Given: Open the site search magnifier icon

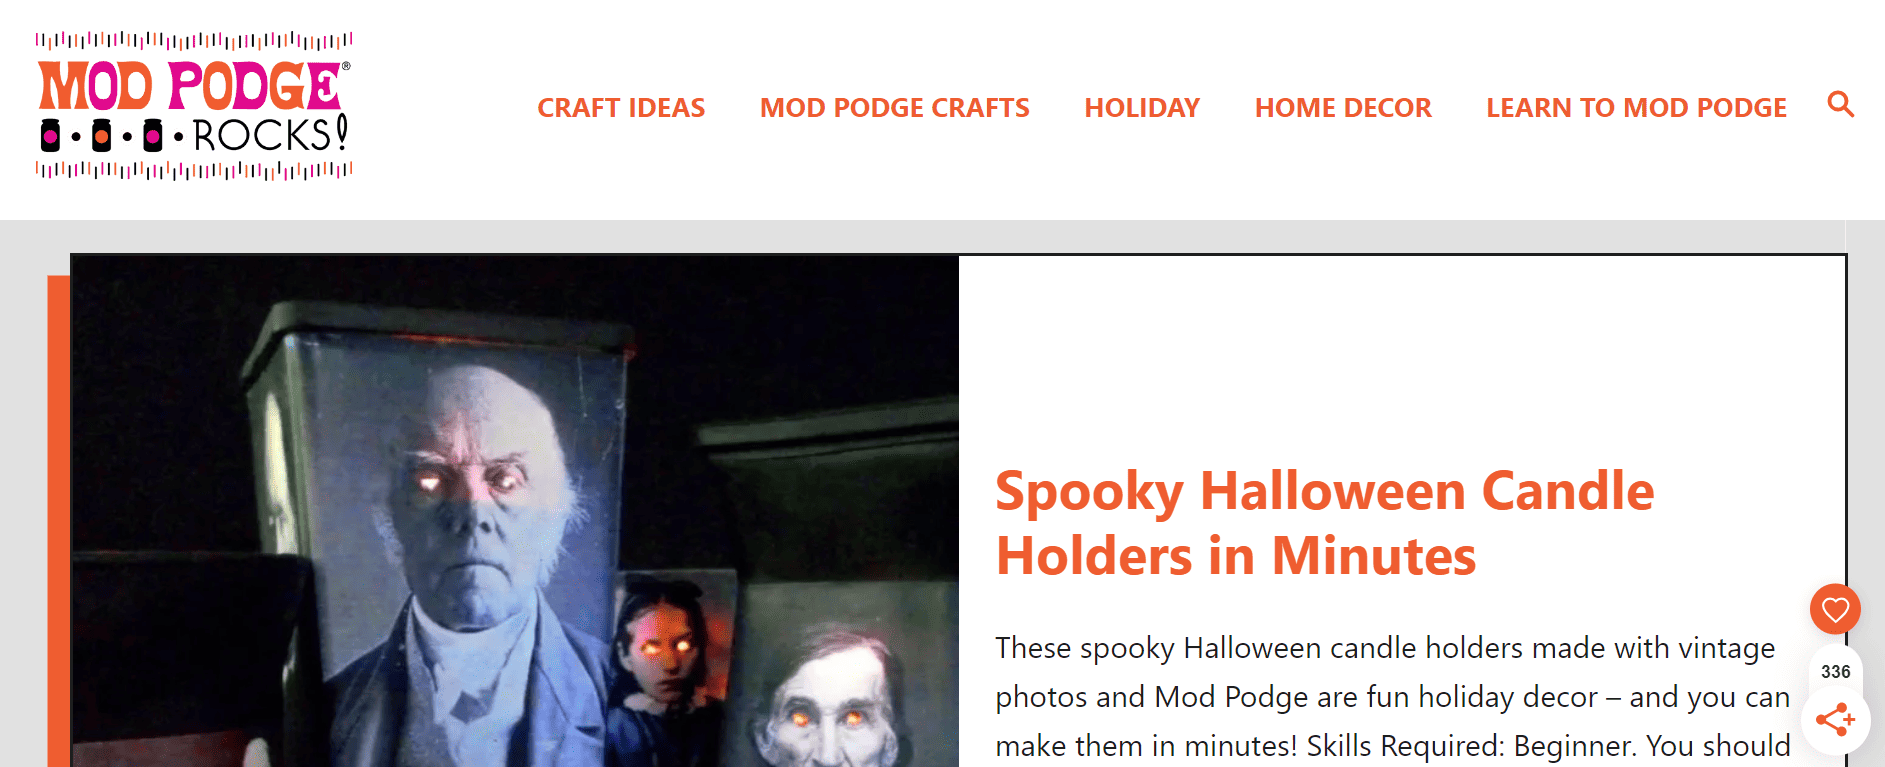Looking at the screenshot, I should click(x=1840, y=104).
